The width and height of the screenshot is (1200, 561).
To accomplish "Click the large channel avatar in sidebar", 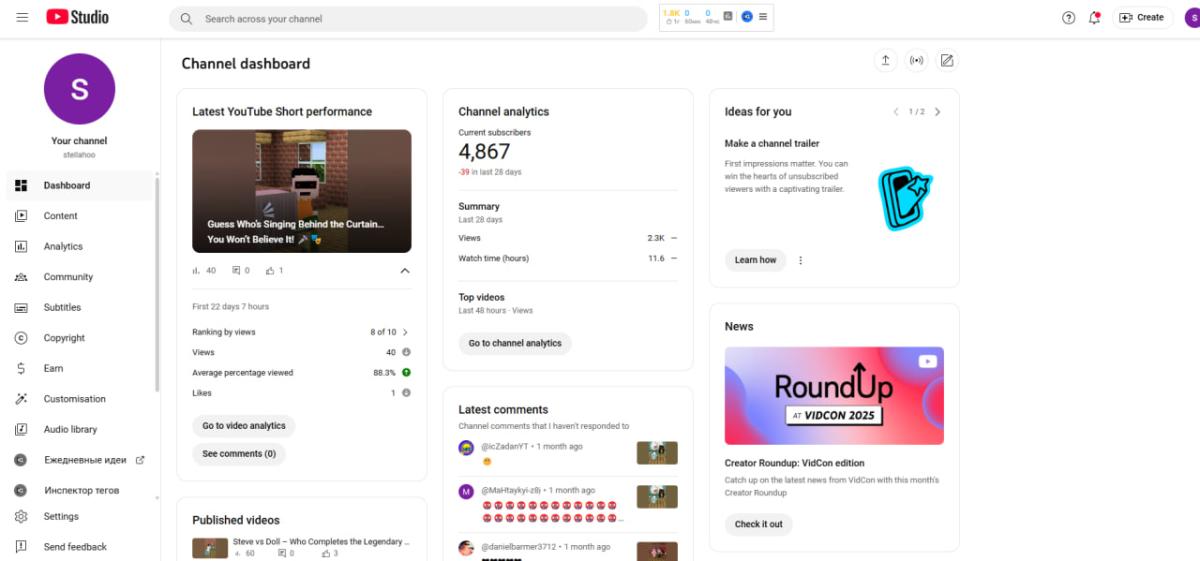I will [79, 89].
